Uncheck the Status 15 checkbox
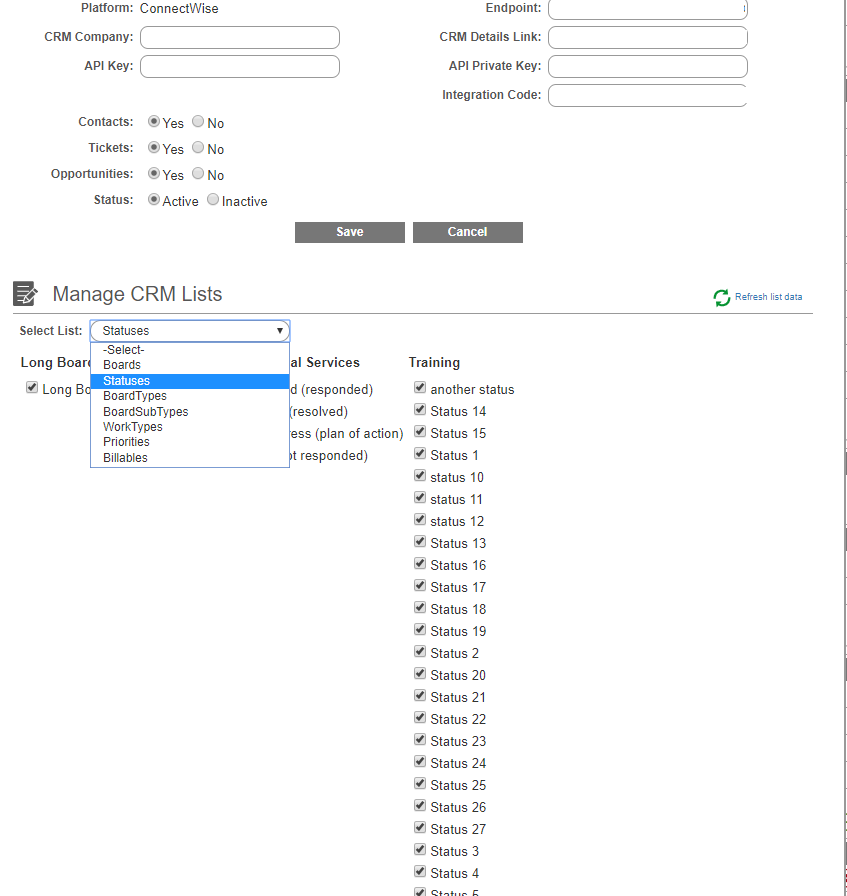Image resolution: width=847 pixels, height=896 pixels. point(420,431)
